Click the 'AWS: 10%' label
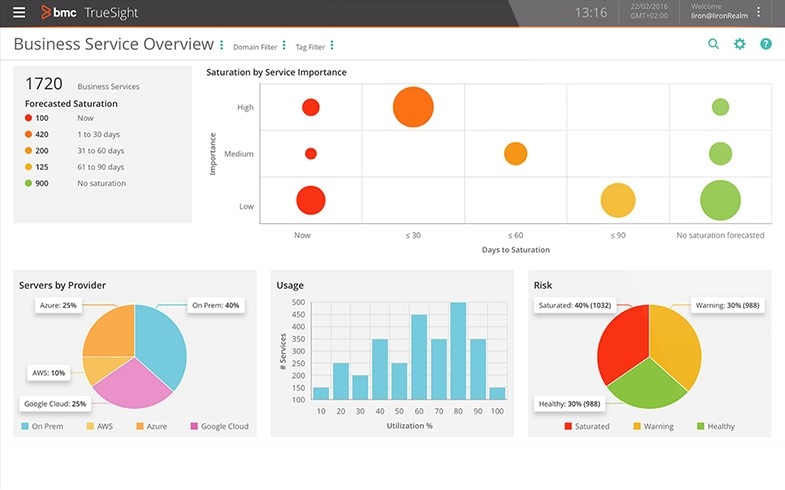 49,373
